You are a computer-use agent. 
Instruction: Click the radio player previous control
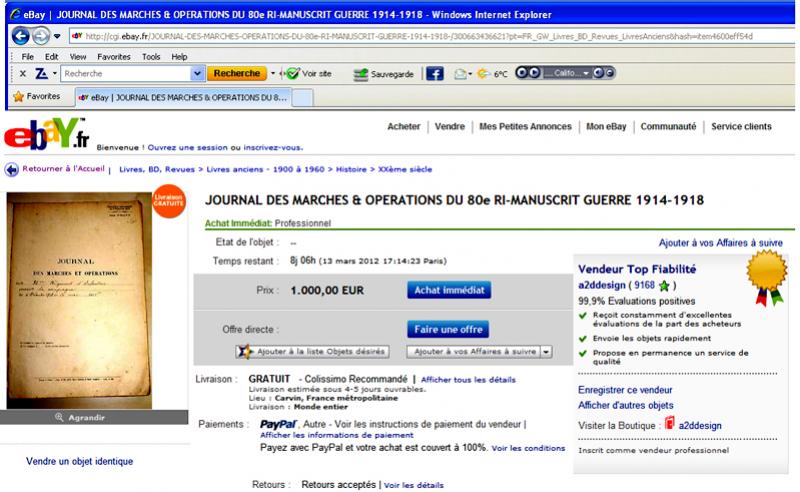point(521,72)
